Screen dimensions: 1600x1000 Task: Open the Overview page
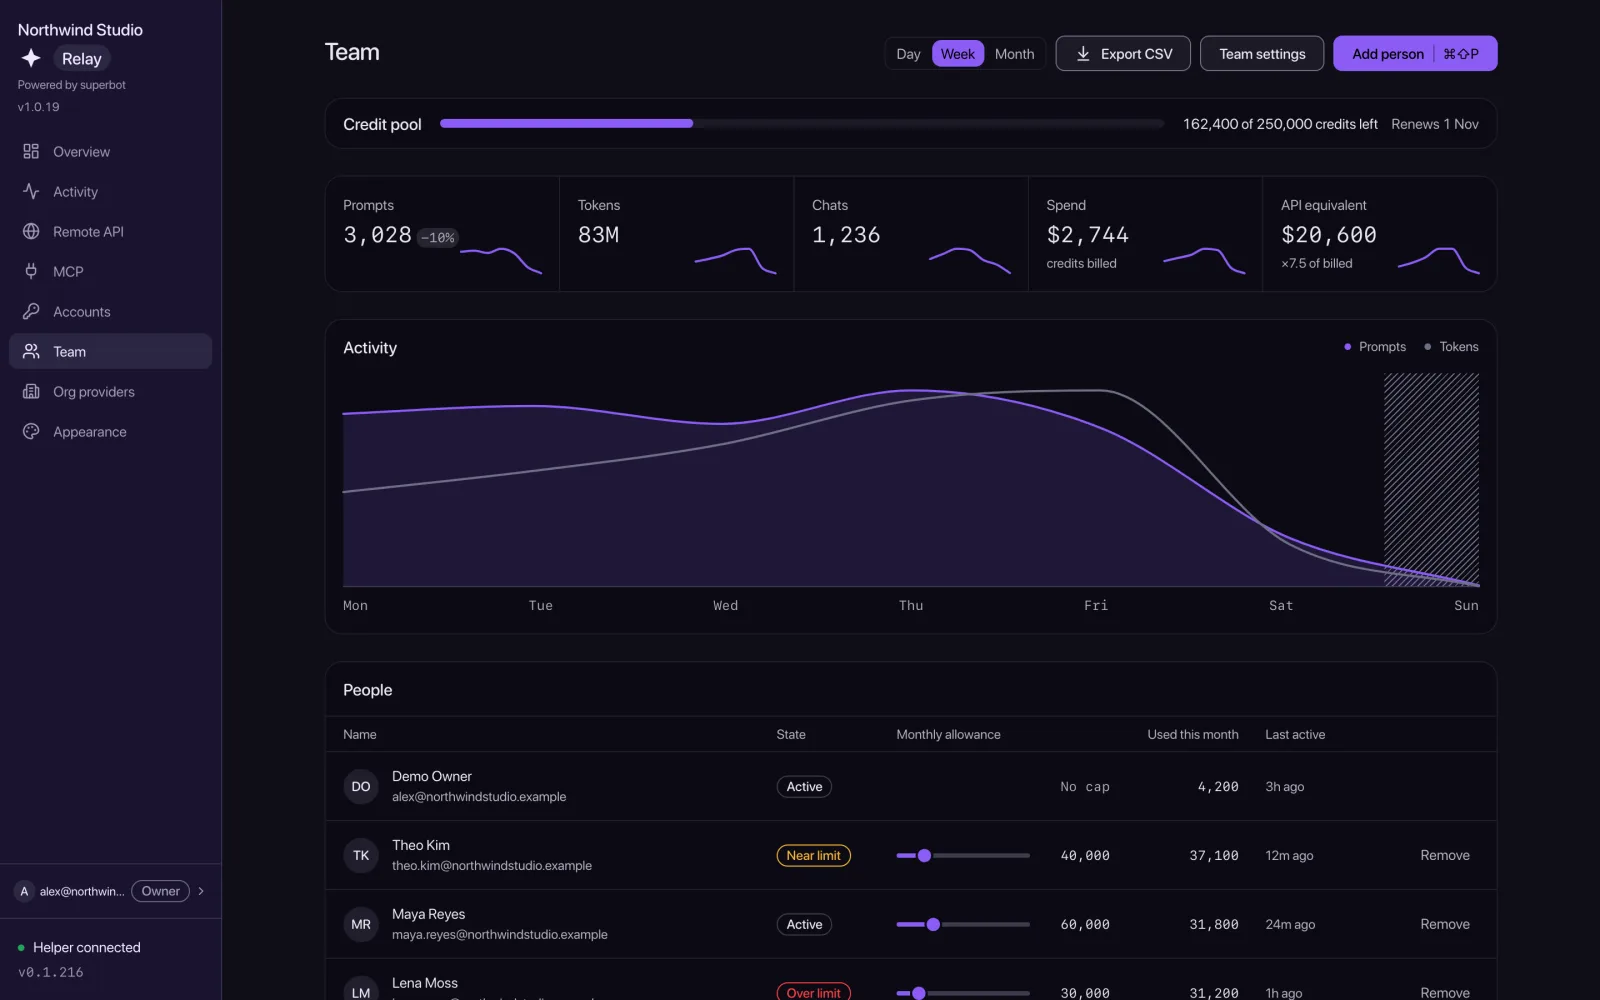coord(110,151)
